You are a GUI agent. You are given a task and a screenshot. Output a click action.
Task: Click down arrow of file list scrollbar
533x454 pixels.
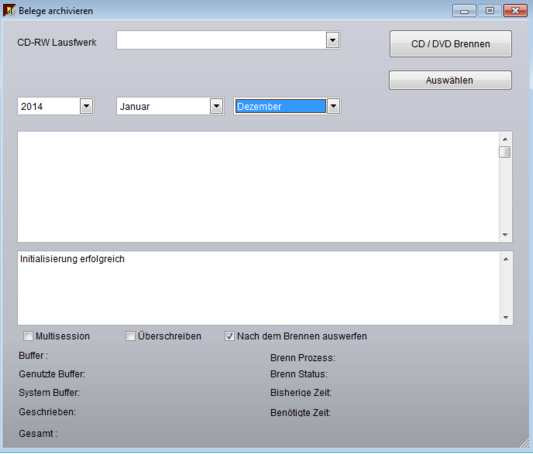point(505,235)
